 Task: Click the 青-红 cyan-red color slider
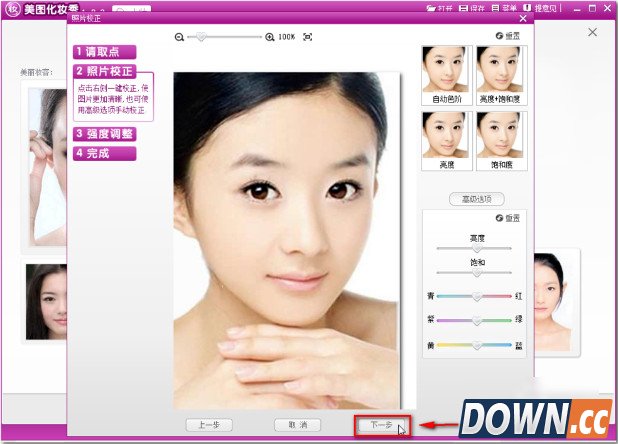click(x=476, y=296)
